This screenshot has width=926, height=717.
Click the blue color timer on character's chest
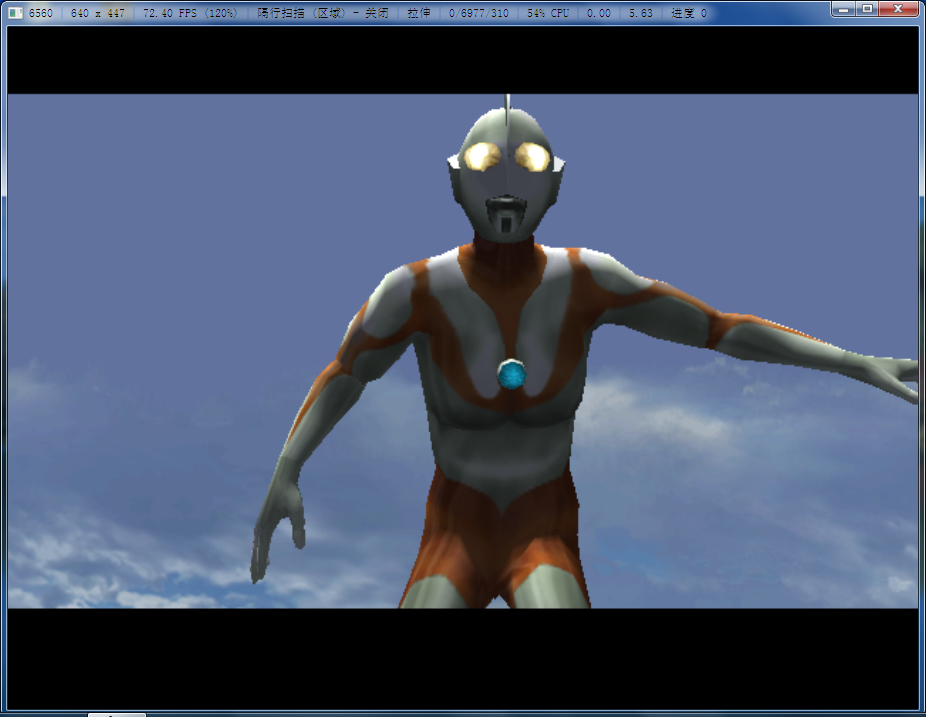click(511, 374)
